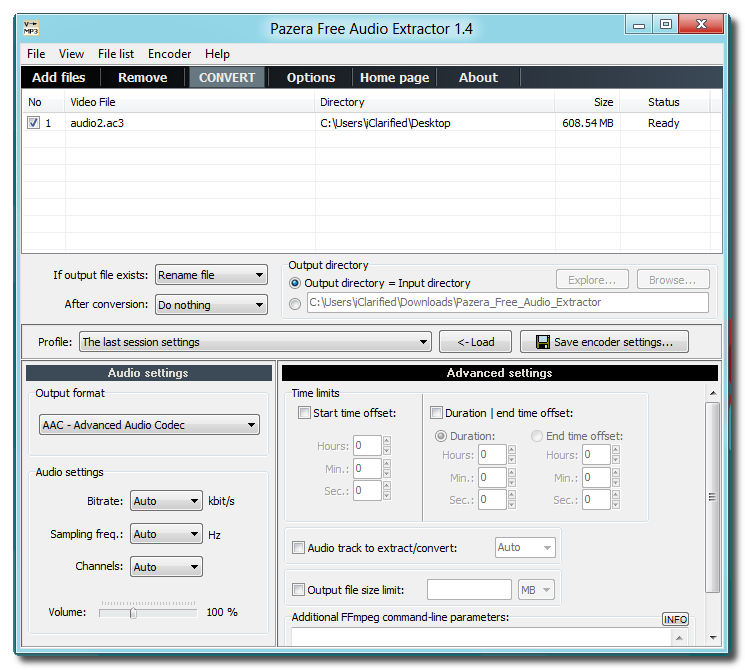Open the MB size unit dropdown
The height and width of the screenshot is (670, 745).
536,590
